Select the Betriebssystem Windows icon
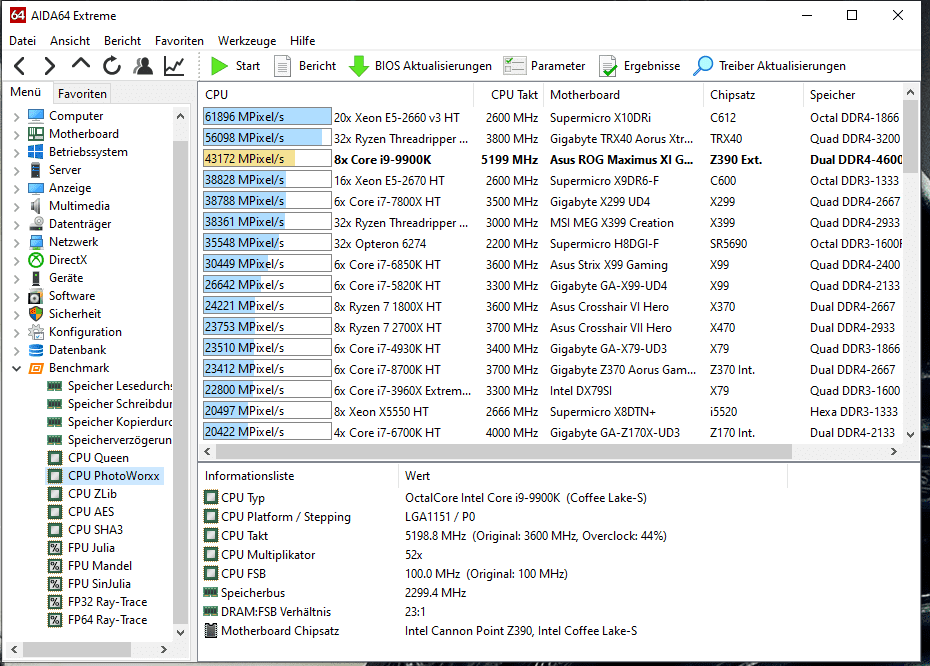The image size is (930, 666). pos(36,152)
